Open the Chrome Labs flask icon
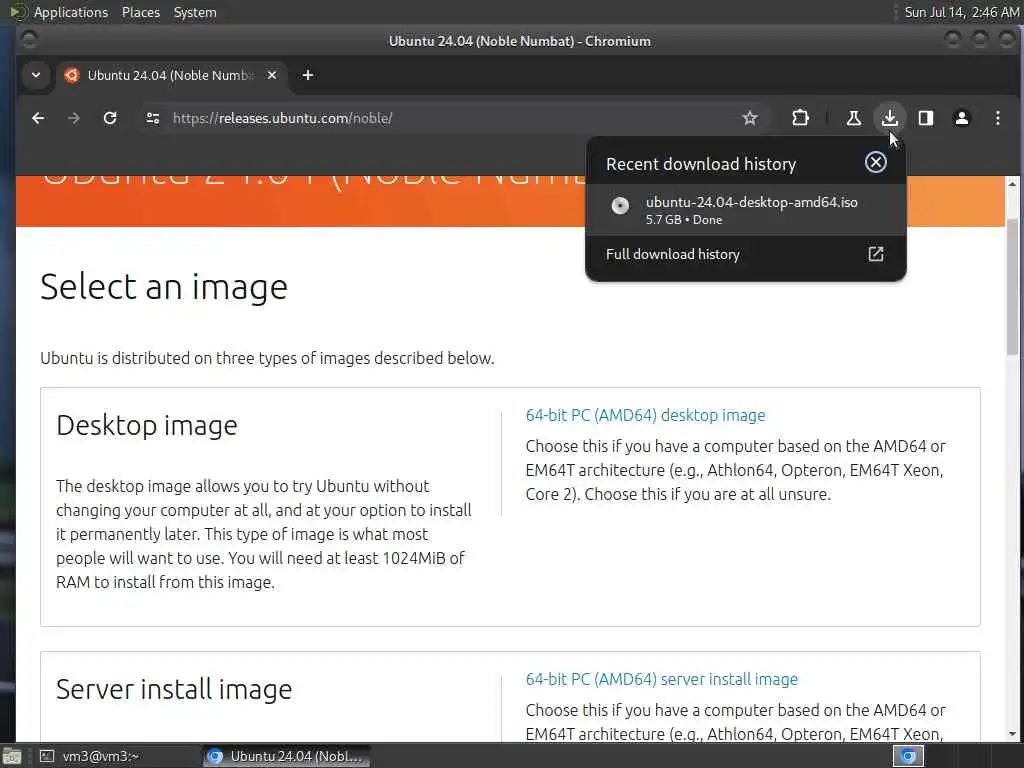The image size is (1024, 768). click(853, 118)
